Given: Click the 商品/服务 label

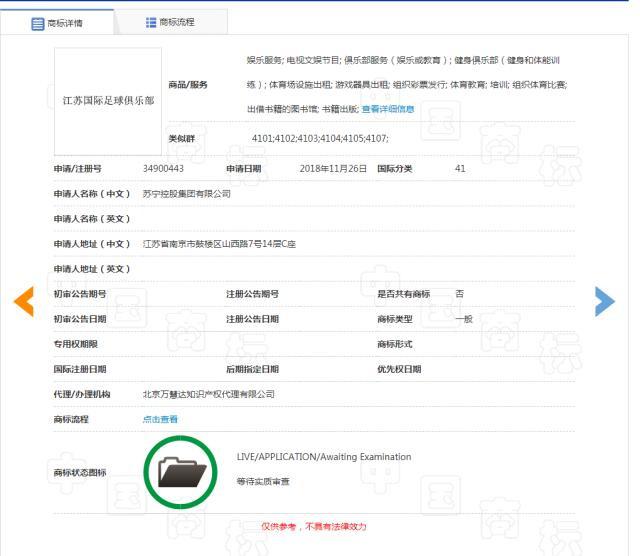Looking at the screenshot, I should (188, 85).
